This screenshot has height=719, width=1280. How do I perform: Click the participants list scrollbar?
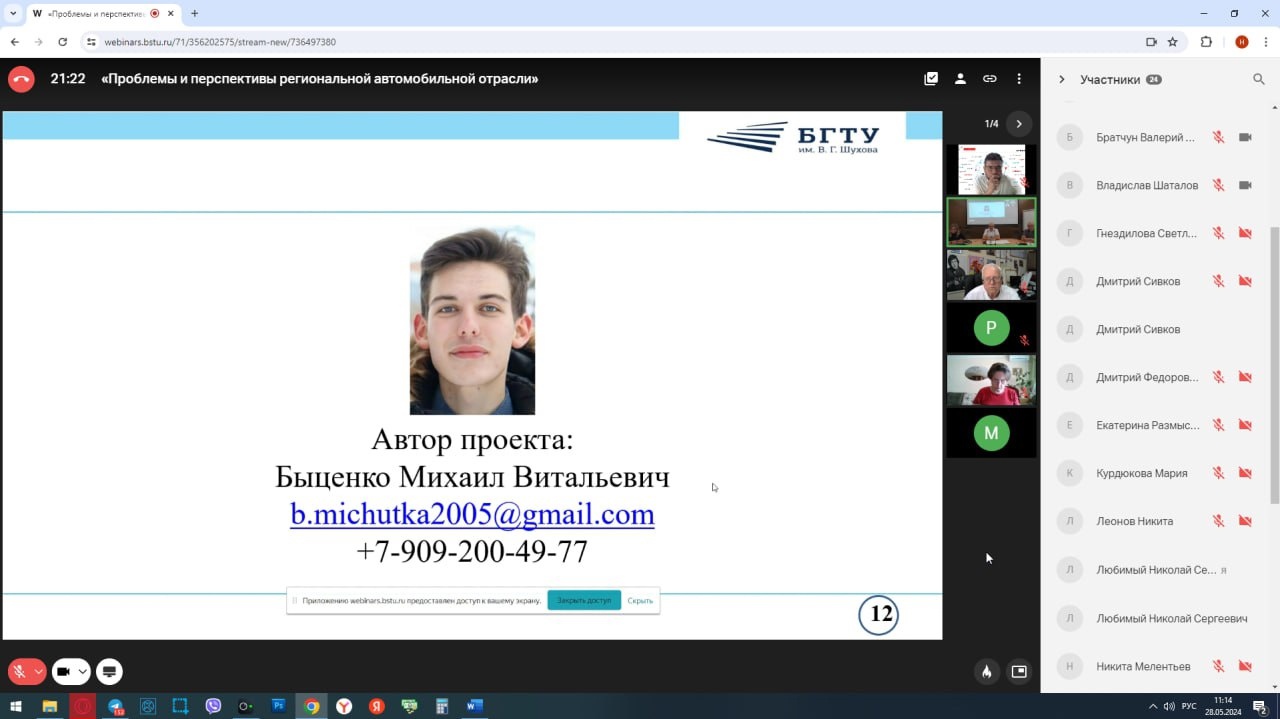[1274, 365]
